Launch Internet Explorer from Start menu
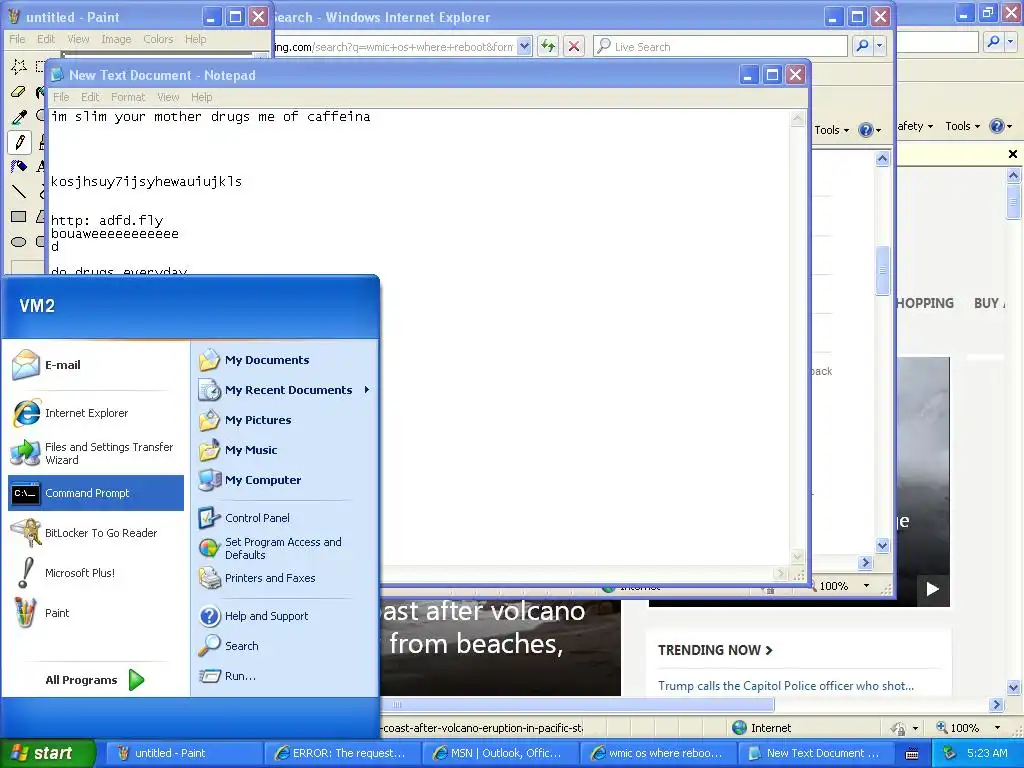 pos(95,413)
